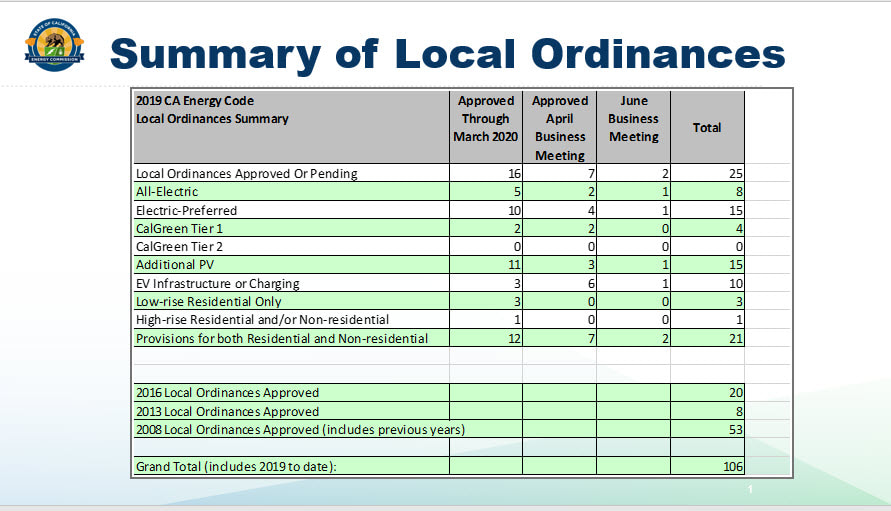
Task: Click the Approved Through March 2020 column header
Action: (x=485, y=119)
